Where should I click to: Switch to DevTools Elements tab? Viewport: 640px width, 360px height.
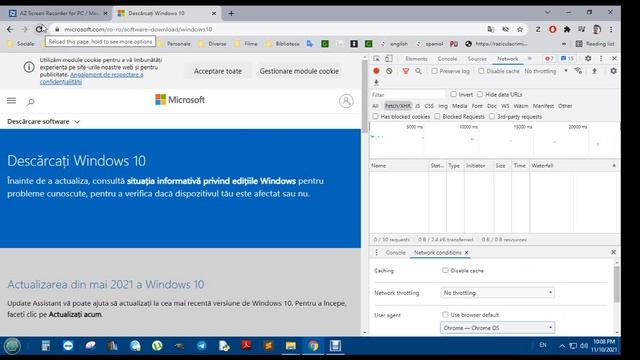click(416, 59)
